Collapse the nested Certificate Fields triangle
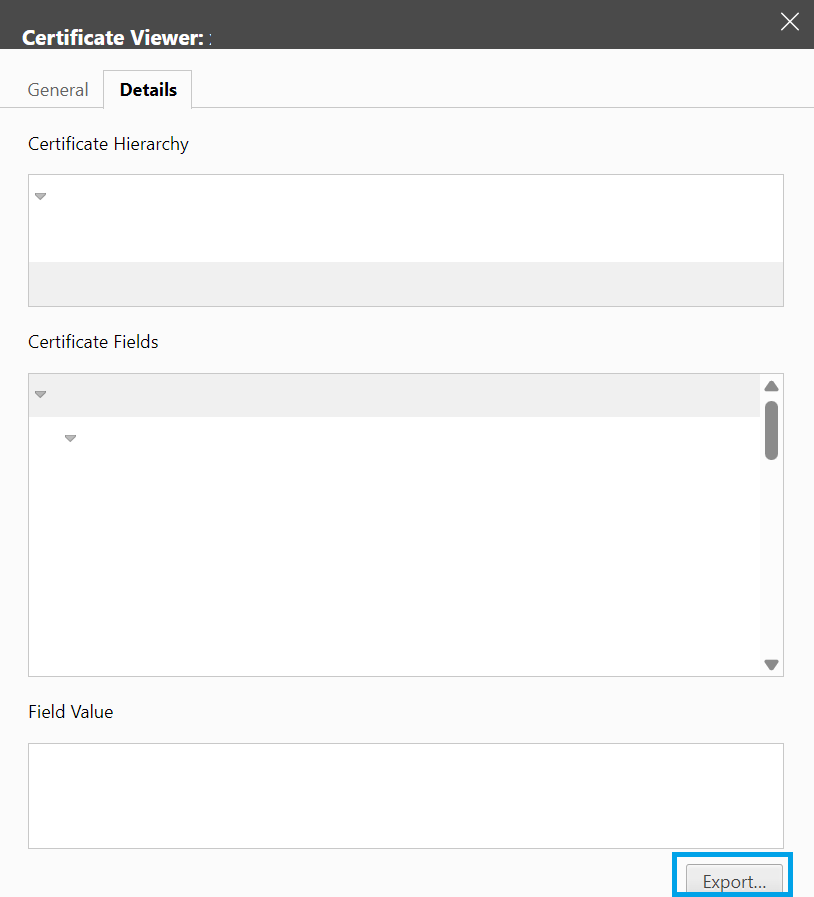Viewport: 814px width, 897px height. 70,438
